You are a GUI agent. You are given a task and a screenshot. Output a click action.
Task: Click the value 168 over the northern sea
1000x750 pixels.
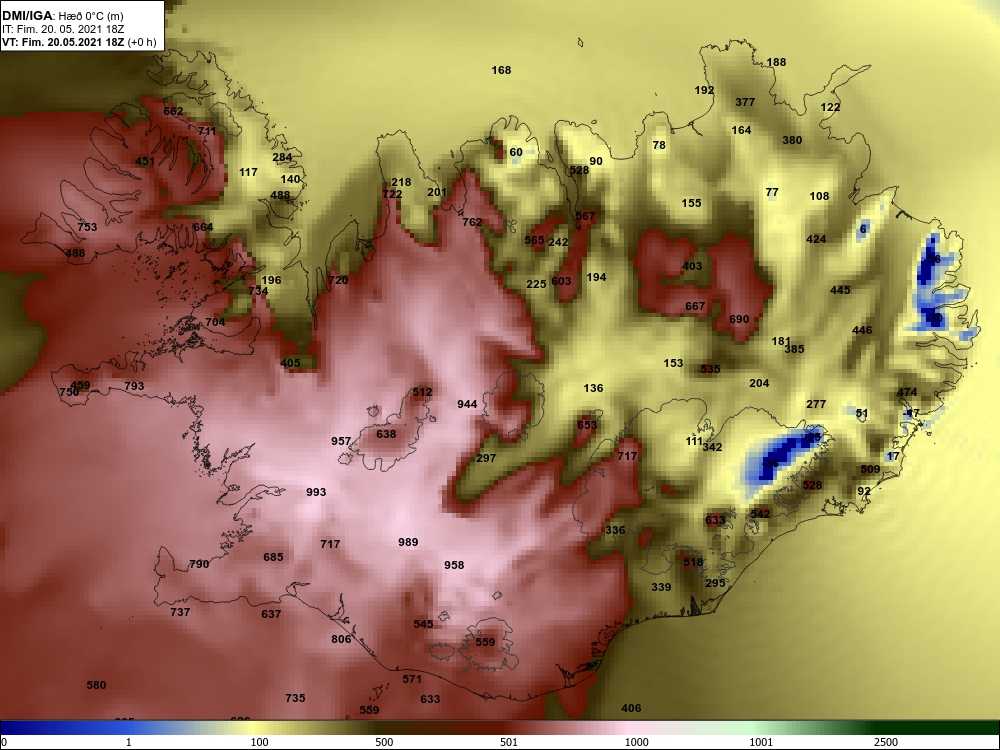pyautogui.click(x=501, y=70)
